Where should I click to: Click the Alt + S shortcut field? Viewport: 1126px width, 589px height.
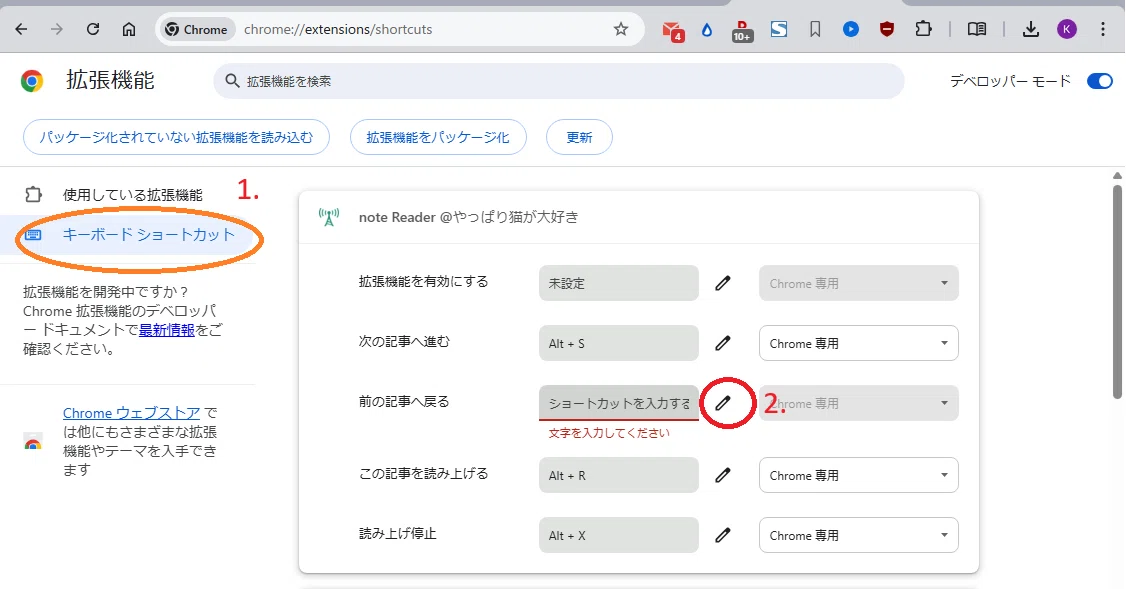[x=618, y=343]
